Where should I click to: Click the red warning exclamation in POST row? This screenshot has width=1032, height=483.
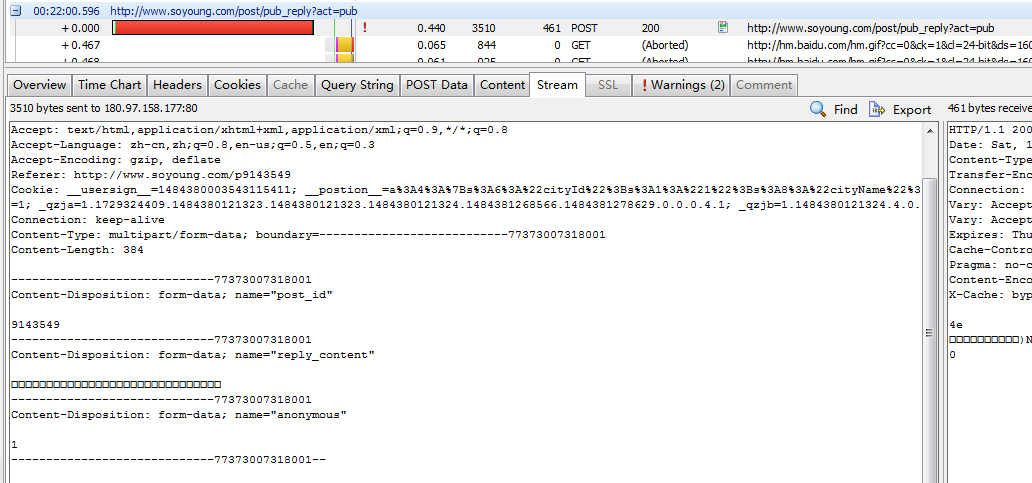pyautogui.click(x=365, y=28)
